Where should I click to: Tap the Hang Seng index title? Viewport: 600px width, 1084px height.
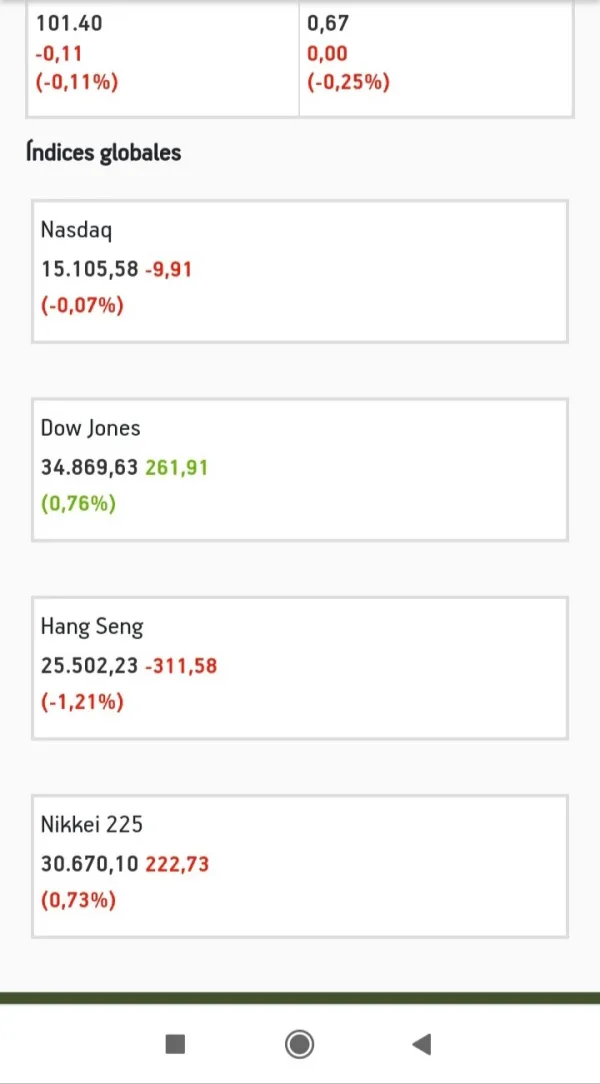click(x=92, y=627)
